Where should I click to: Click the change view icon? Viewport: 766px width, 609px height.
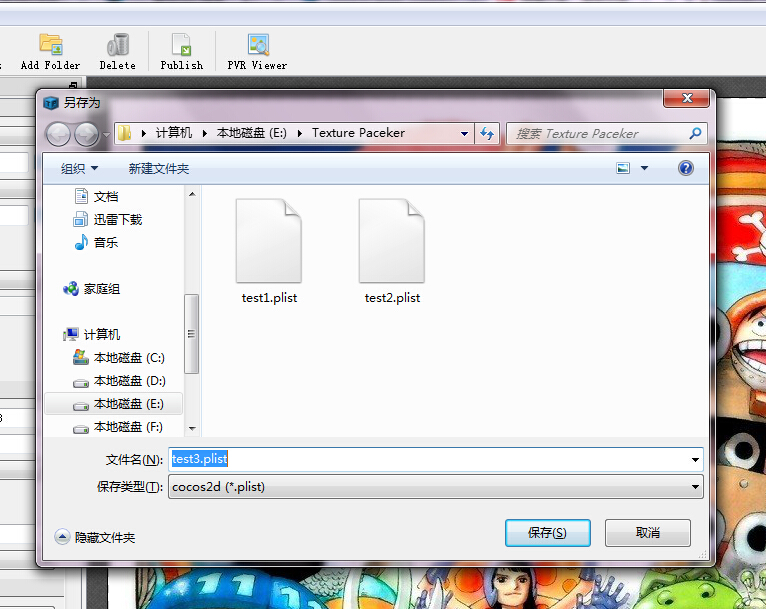(x=623, y=168)
